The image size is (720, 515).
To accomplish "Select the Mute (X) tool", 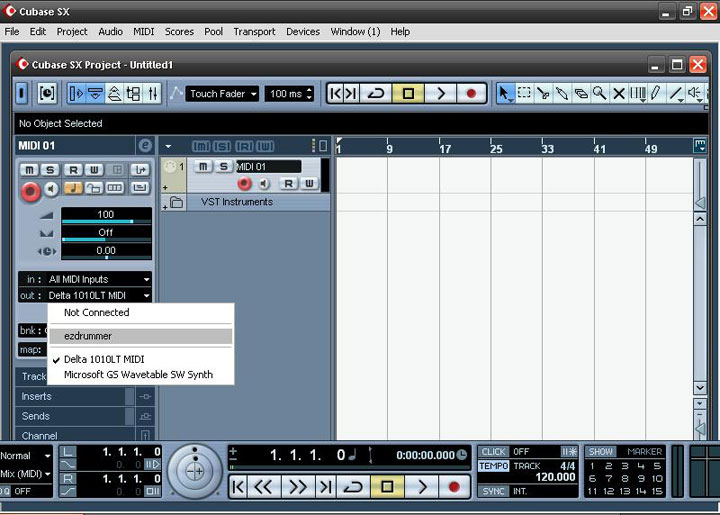I will (x=618, y=93).
